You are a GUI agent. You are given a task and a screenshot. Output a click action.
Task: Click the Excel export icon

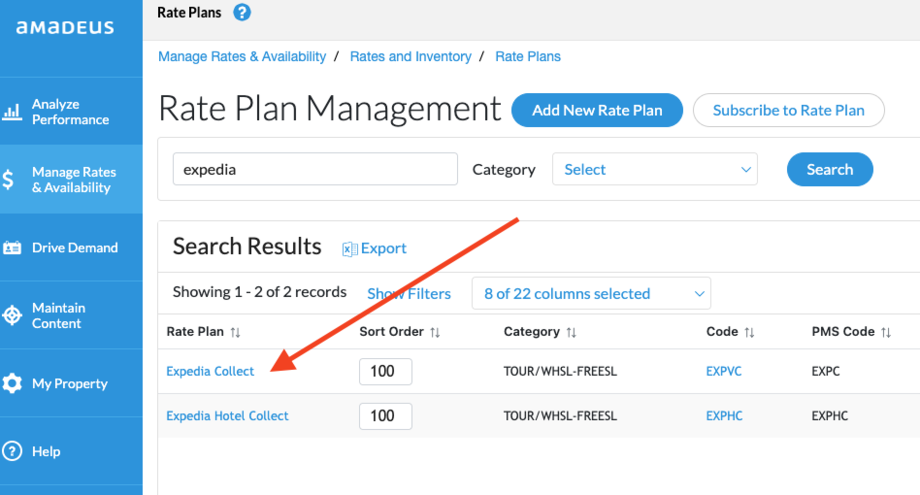click(350, 249)
